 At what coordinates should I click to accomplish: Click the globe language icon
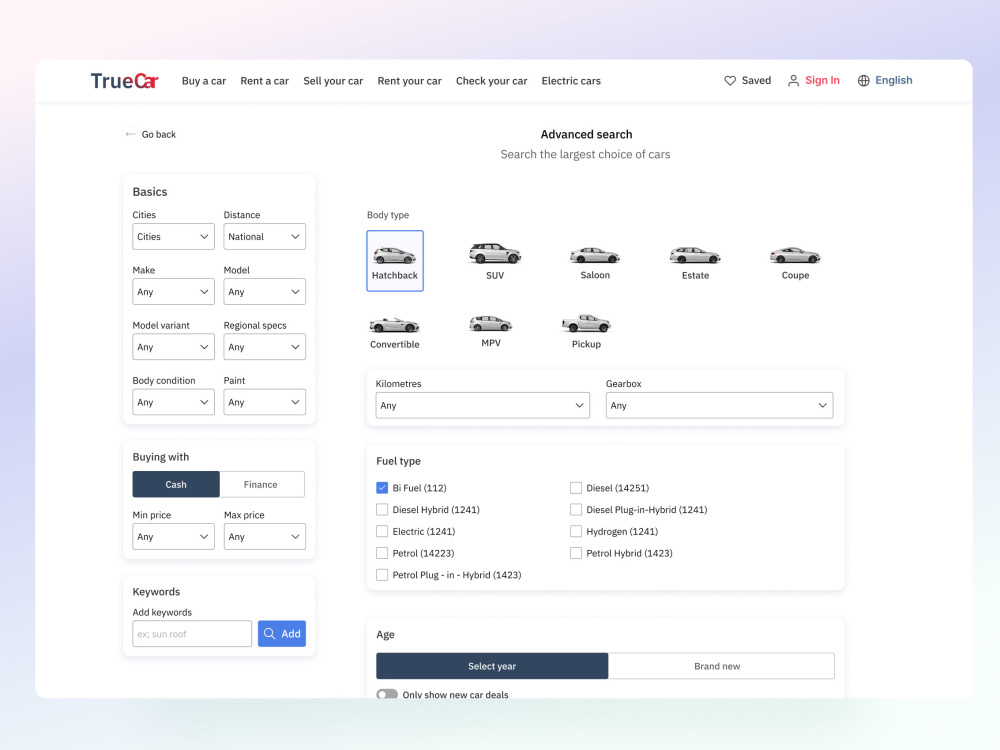[x=864, y=80]
